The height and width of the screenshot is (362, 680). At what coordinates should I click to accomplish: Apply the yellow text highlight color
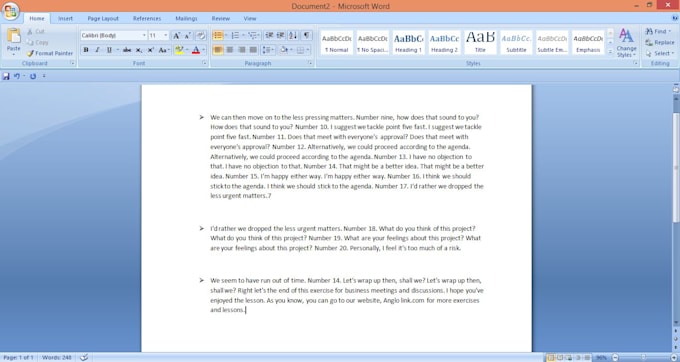point(179,50)
